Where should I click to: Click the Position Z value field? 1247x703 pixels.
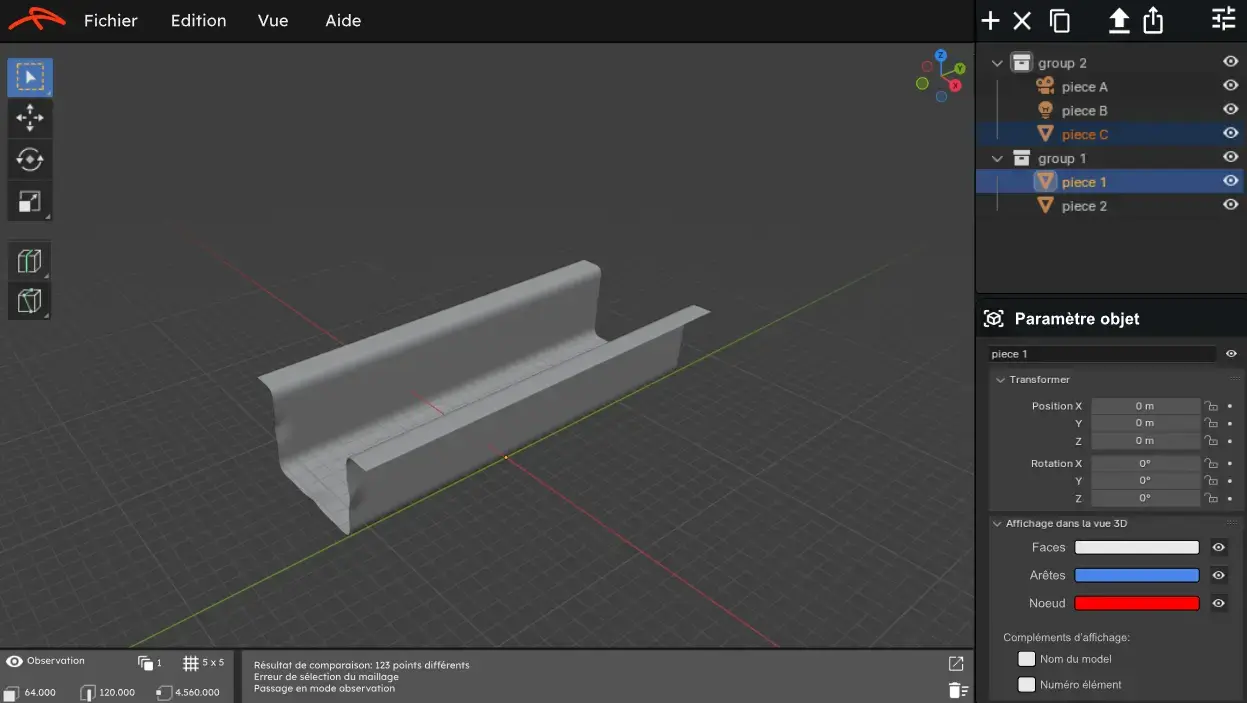pyautogui.click(x=1145, y=441)
